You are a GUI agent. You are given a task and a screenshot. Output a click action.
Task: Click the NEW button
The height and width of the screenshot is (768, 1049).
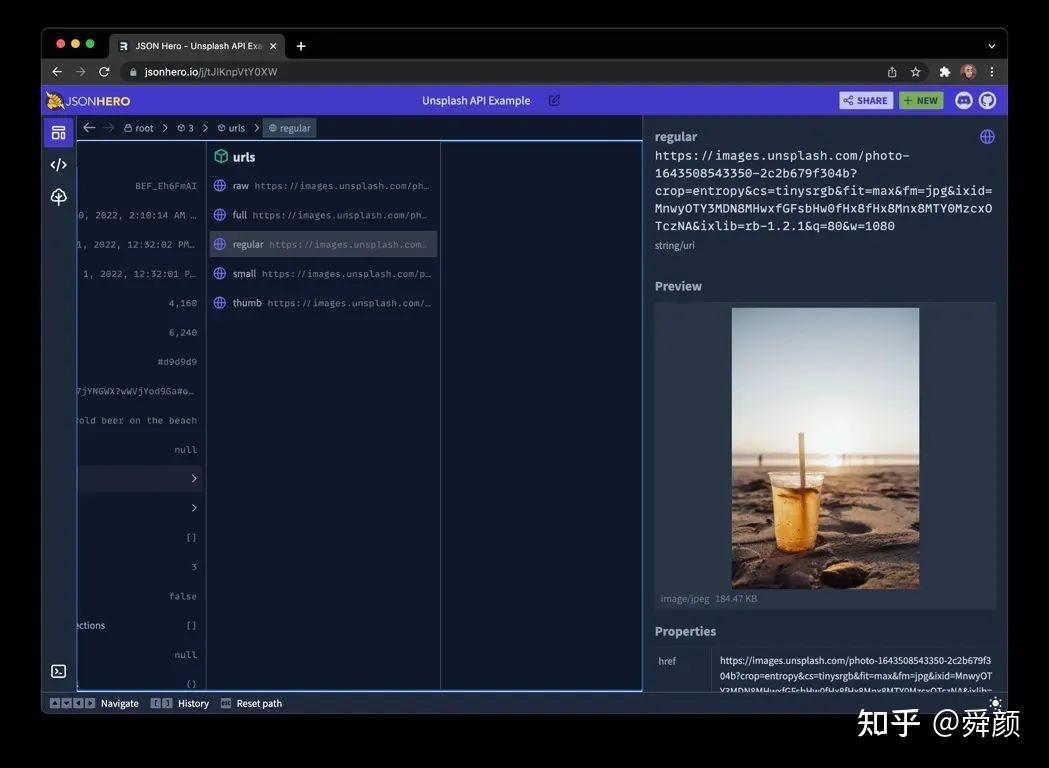tap(921, 100)
